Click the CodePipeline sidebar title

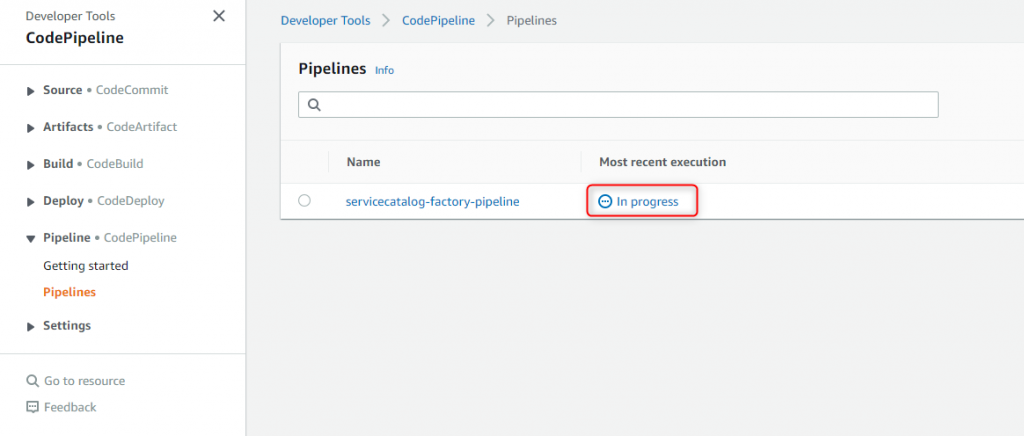[74, 38]
